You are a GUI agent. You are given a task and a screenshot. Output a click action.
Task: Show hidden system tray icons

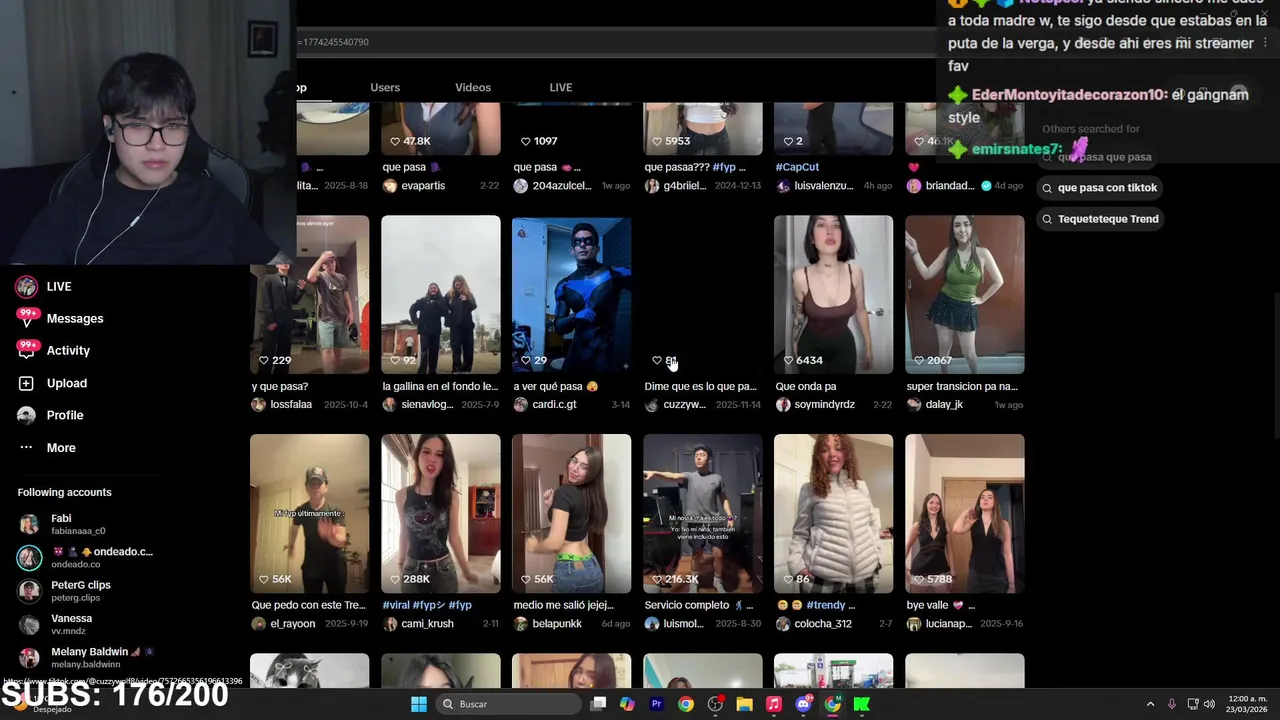pos(1150,704)
